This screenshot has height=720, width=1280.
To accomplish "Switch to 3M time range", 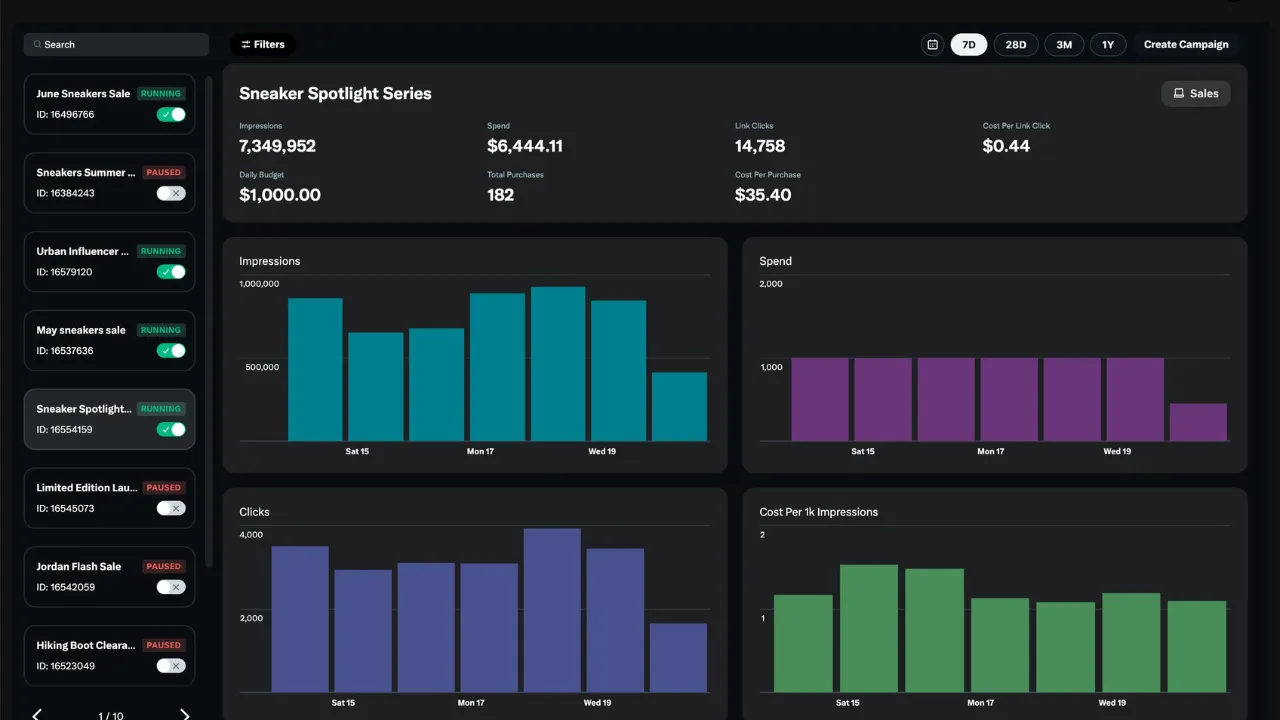I will click(1064, 45).
